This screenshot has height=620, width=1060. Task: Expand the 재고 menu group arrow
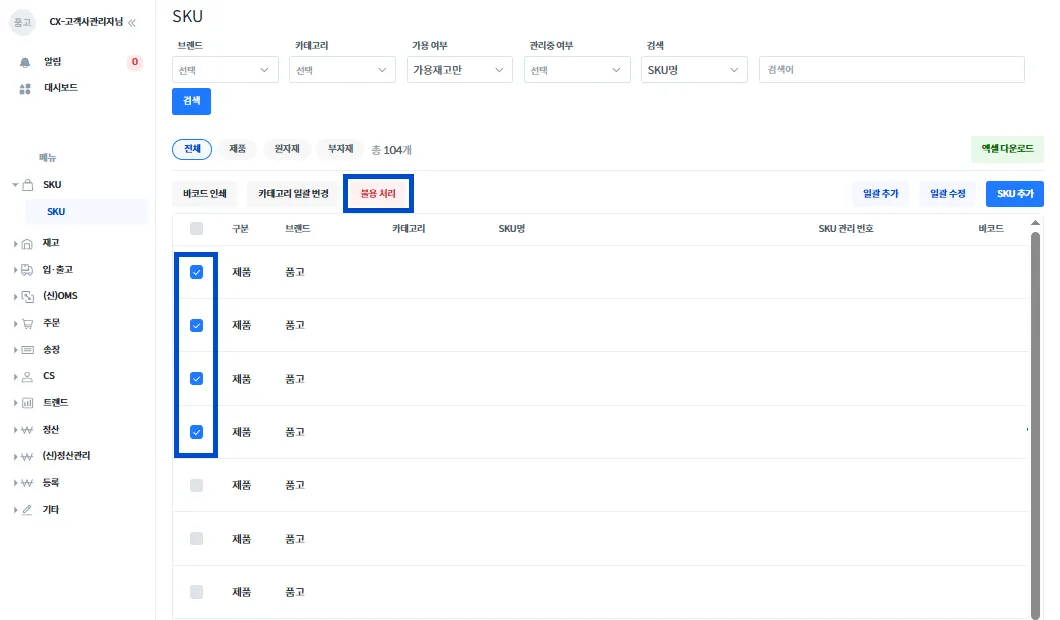pos(15,243)
